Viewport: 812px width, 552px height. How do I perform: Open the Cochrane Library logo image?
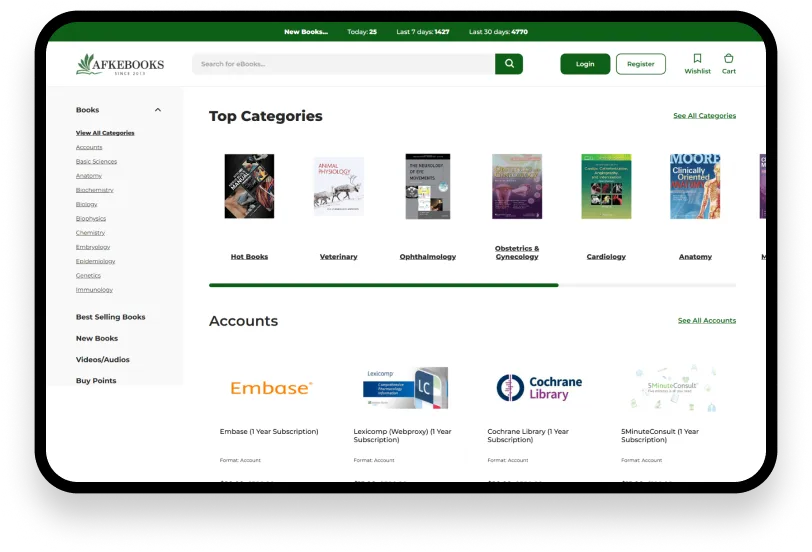click(539, 388)
